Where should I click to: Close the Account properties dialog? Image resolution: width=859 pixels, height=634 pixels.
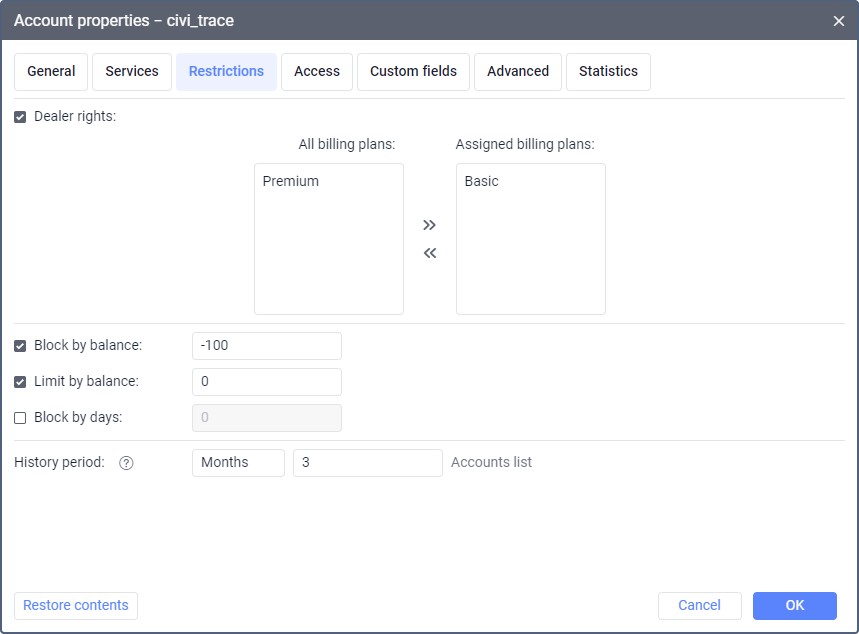[838, 20]
